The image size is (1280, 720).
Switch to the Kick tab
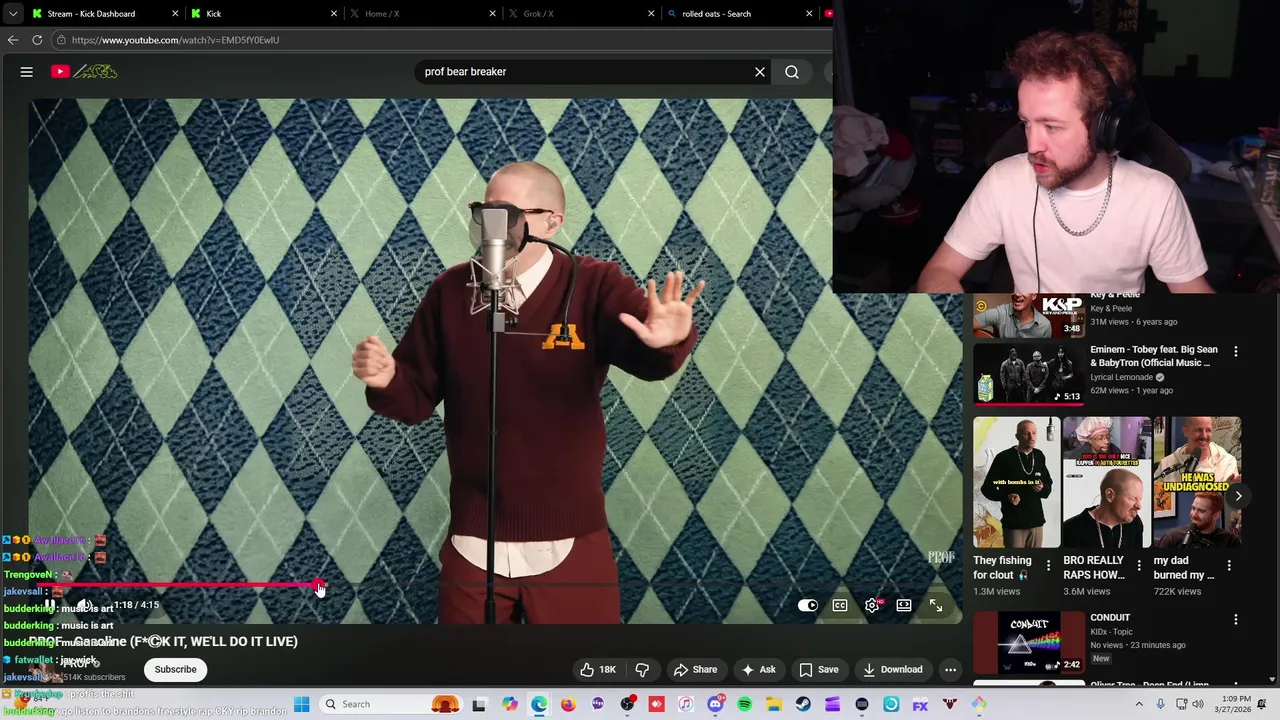pos(265,14)
